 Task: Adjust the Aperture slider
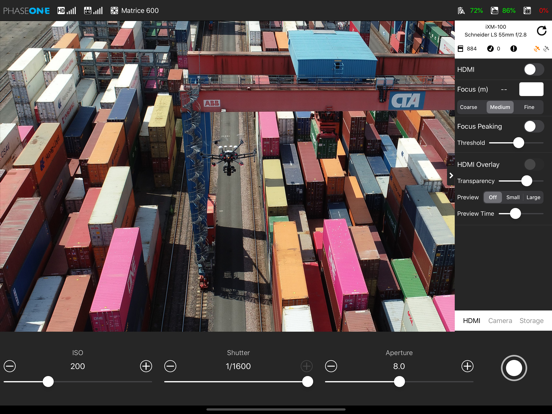pos(399,382)
